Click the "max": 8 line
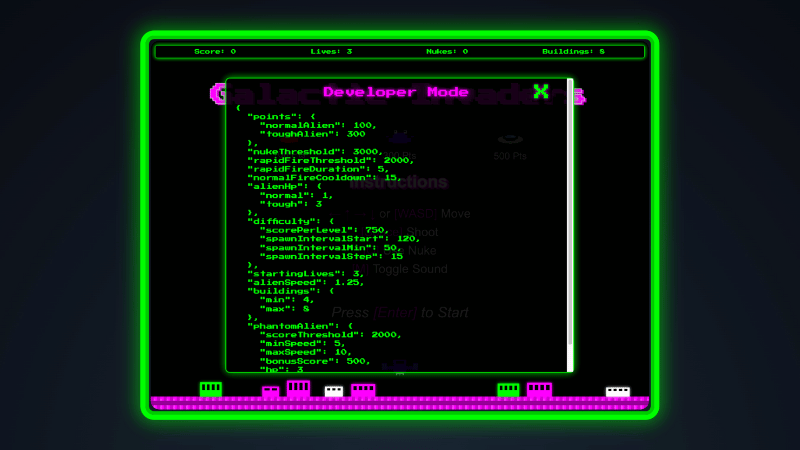The width and height of the screenshot is (800, 450). pyautogui.click(x=285, y=309)
